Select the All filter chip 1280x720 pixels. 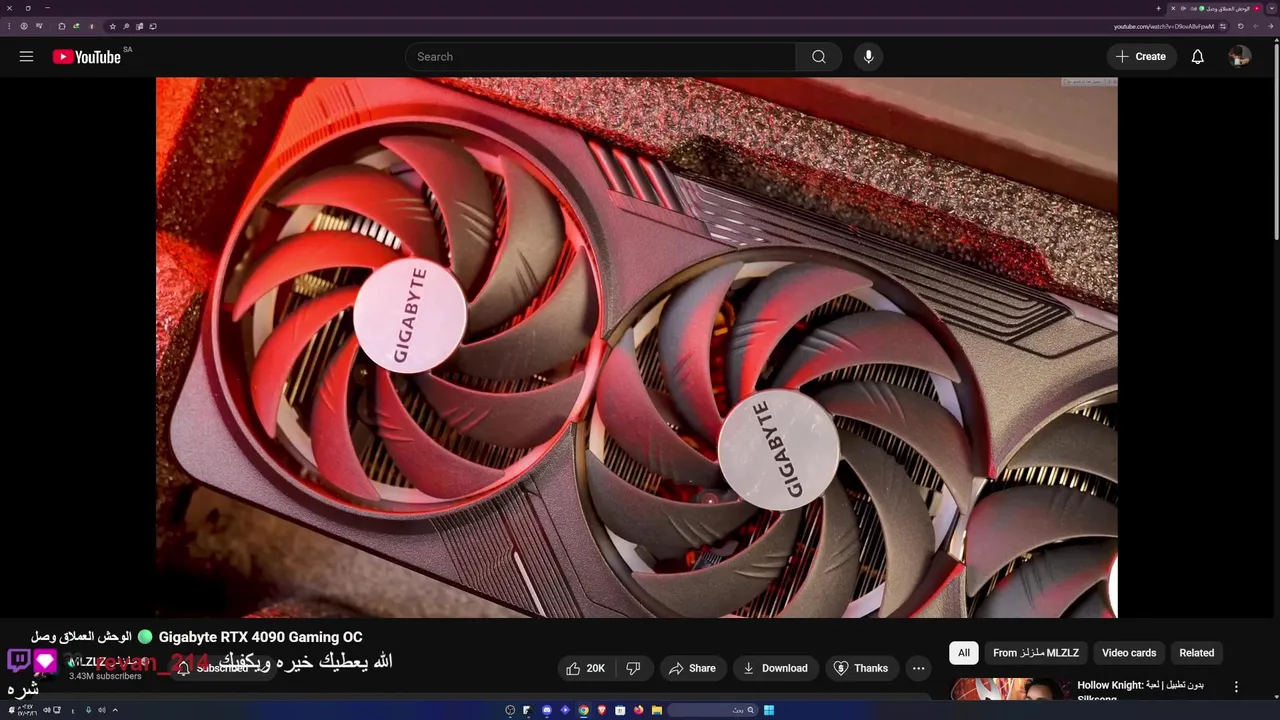964,653
